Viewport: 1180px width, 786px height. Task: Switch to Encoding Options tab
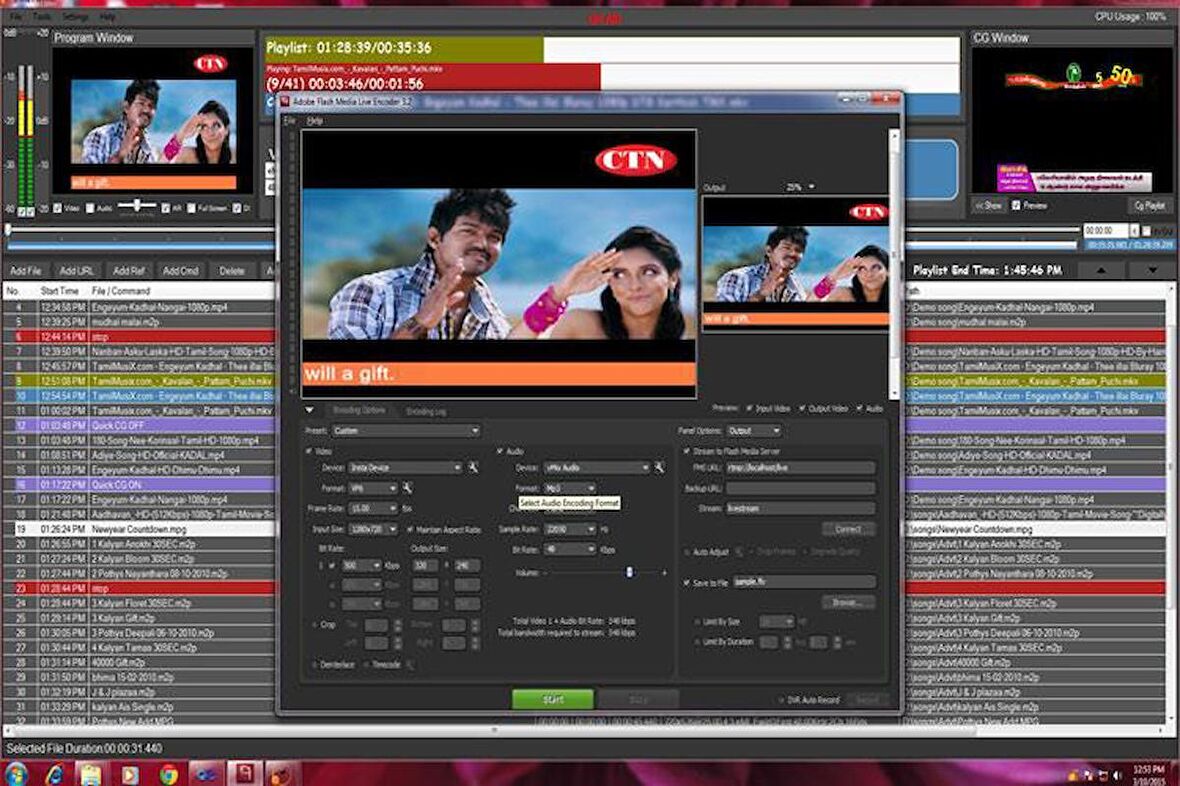[359, 410]
